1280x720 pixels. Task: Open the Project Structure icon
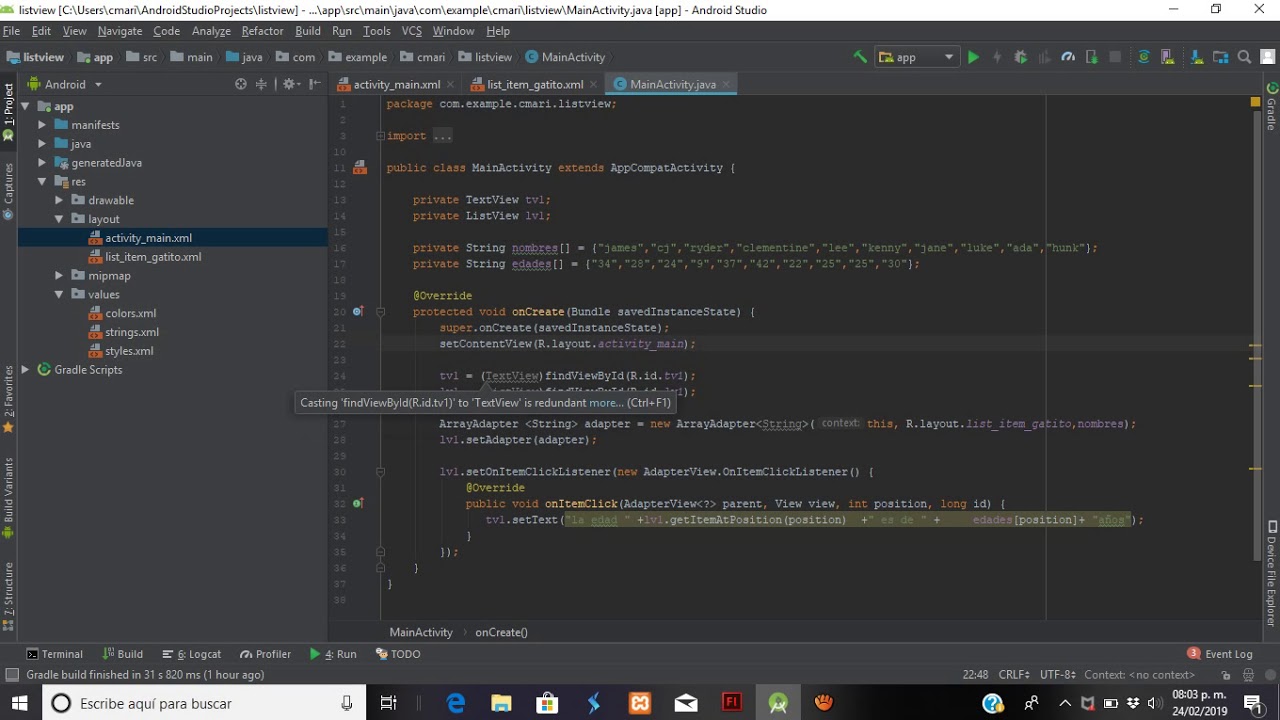pyautogui.click(x=1220, y=57)
